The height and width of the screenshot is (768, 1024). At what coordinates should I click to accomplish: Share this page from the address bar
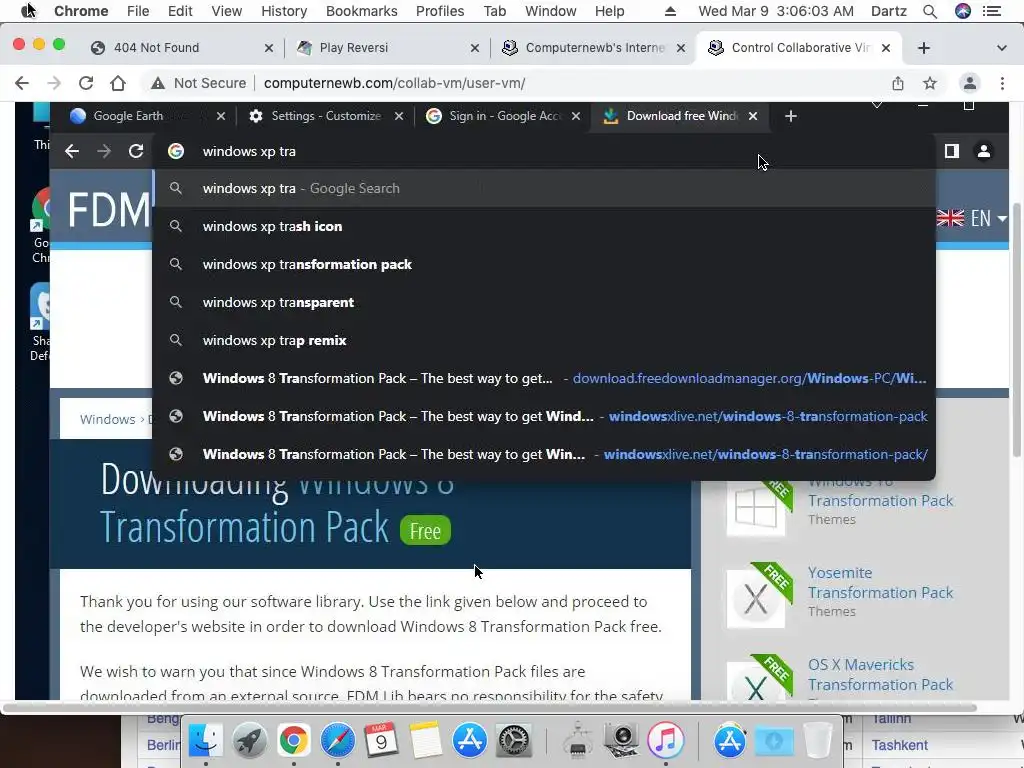pos(898,83)
